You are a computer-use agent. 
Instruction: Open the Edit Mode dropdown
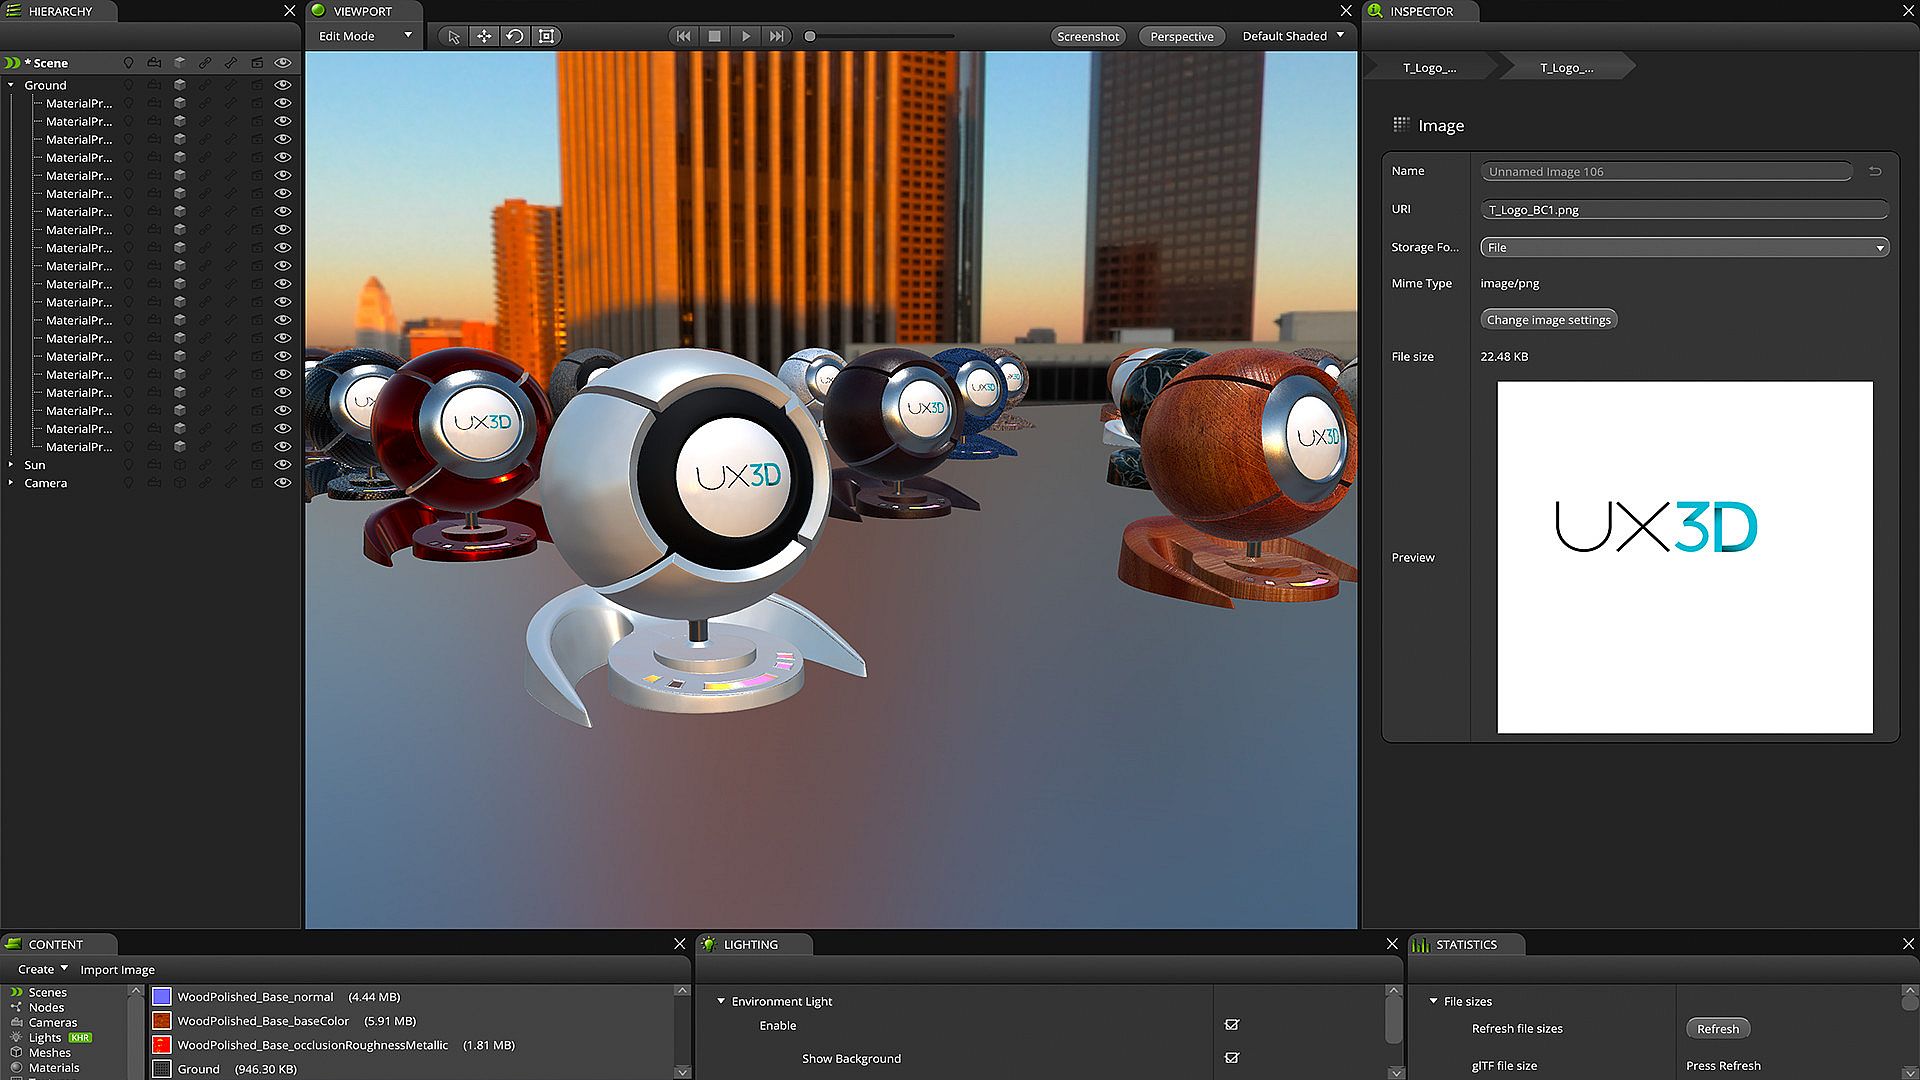point(365,36)
